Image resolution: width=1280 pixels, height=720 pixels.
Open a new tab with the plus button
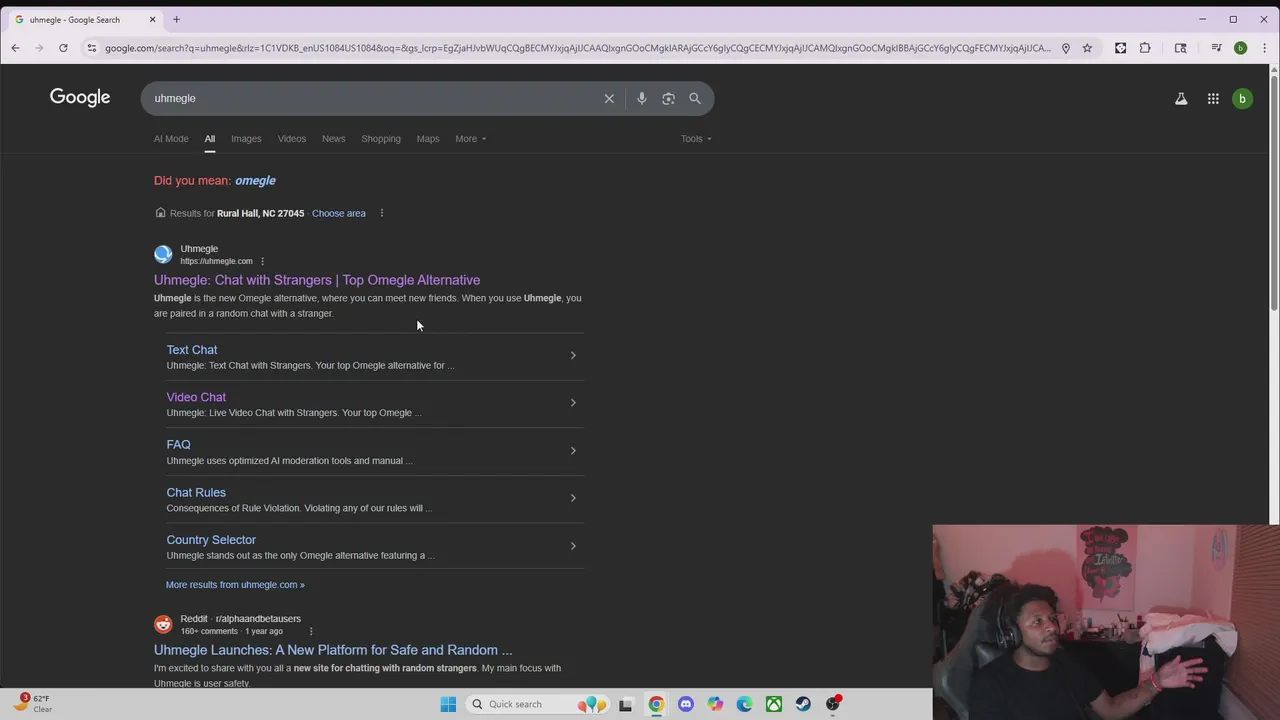click(176, 19)
